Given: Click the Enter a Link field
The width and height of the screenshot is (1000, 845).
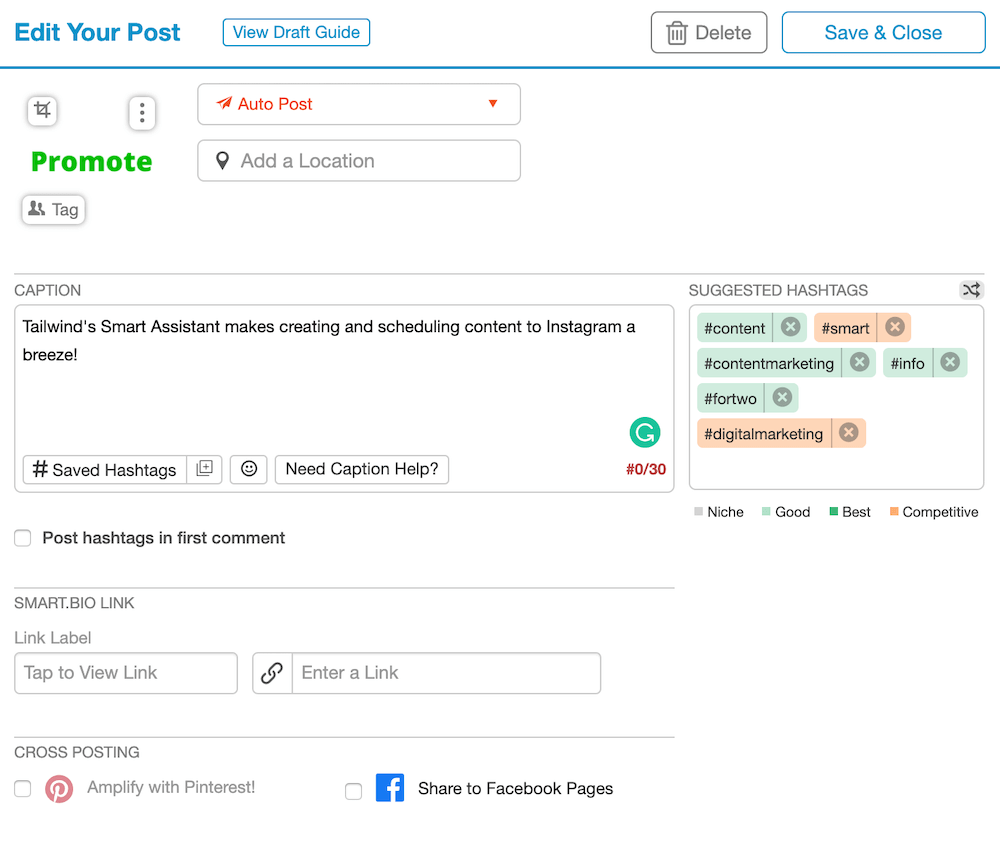Looking at the screenshot, I should click(446, 673).
